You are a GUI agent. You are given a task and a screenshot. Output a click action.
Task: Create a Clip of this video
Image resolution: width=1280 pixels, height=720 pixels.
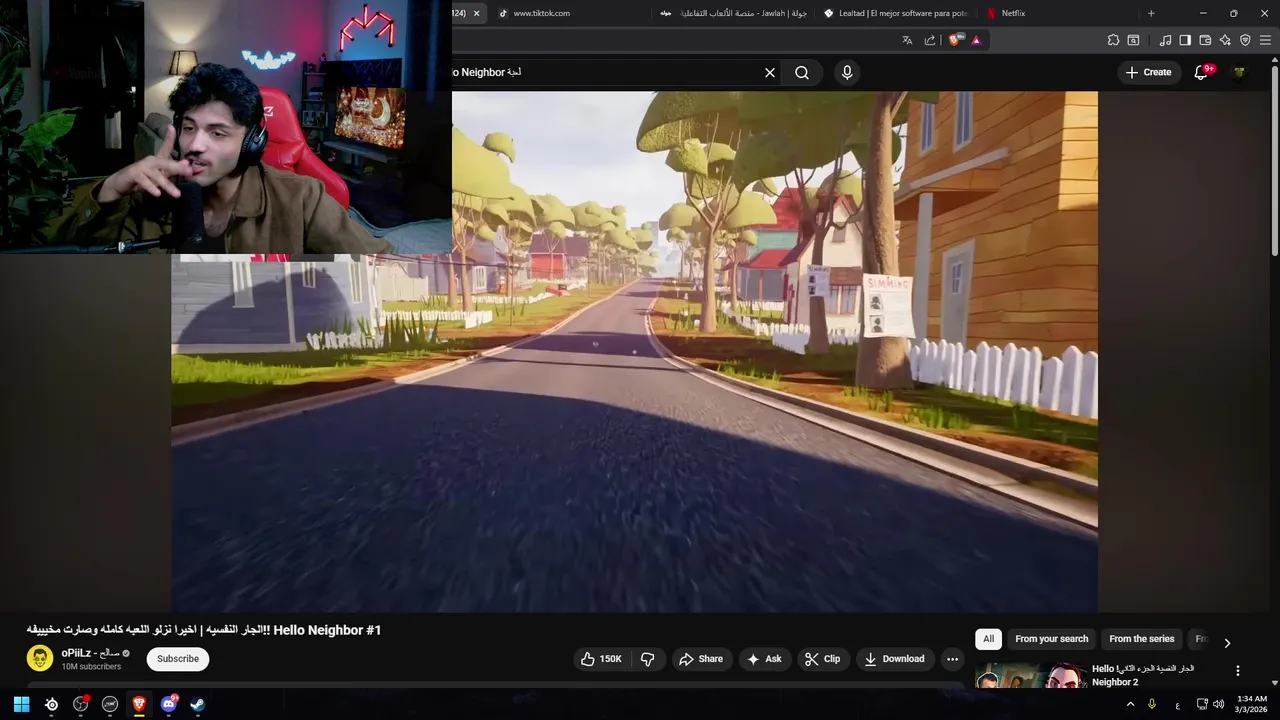point(822,658)
